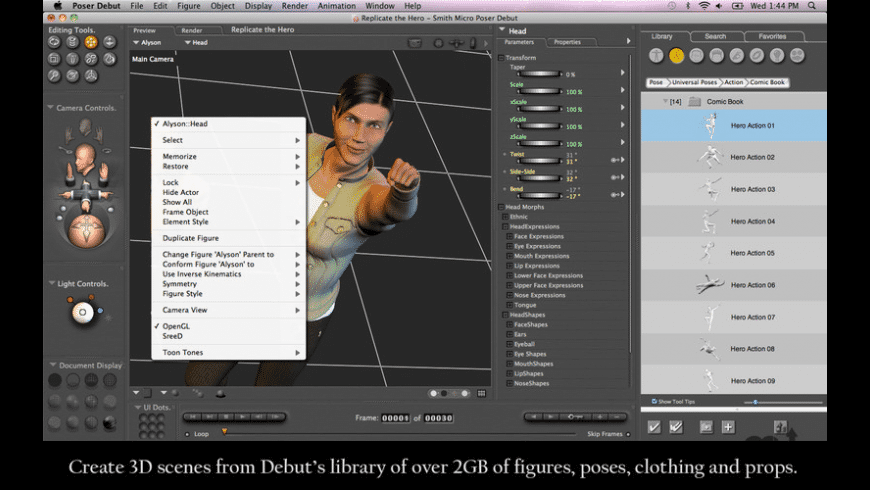Expand the Face Expressions morph group

coord(509,237)
